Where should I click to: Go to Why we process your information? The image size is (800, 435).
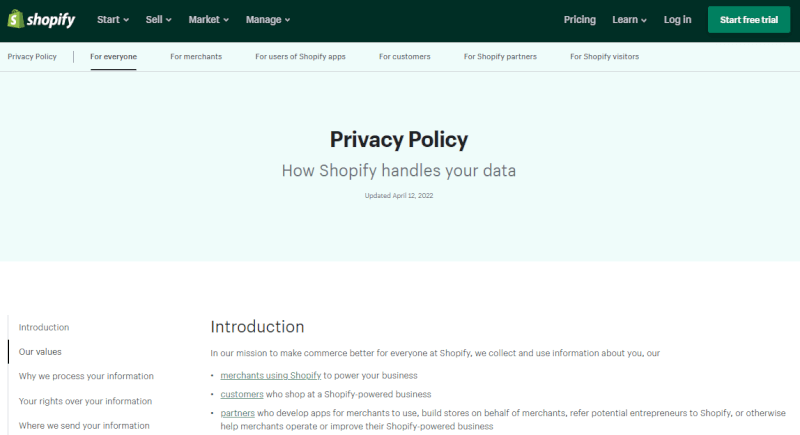[86, 376]
